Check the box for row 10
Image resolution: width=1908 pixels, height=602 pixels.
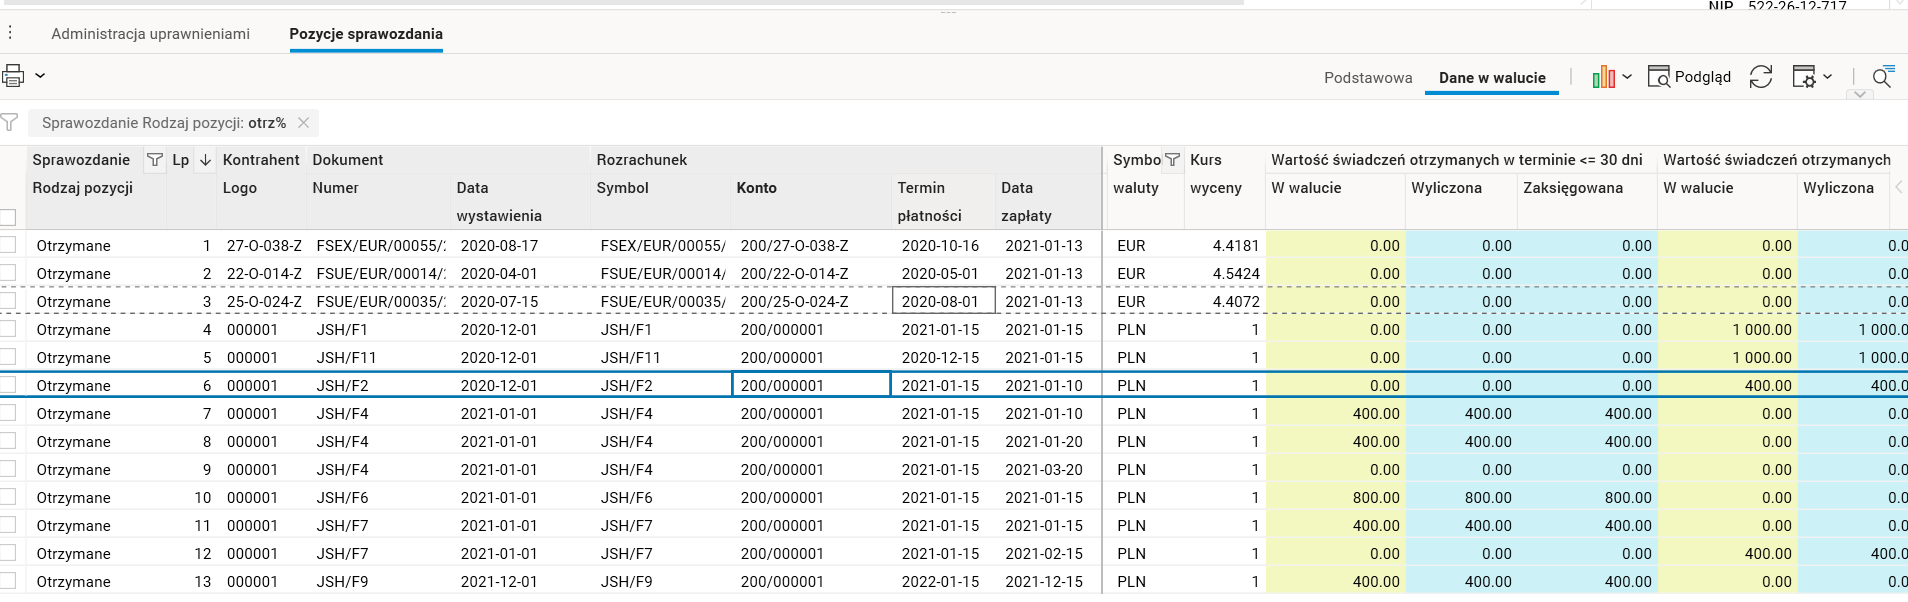(x=8, y=497)
